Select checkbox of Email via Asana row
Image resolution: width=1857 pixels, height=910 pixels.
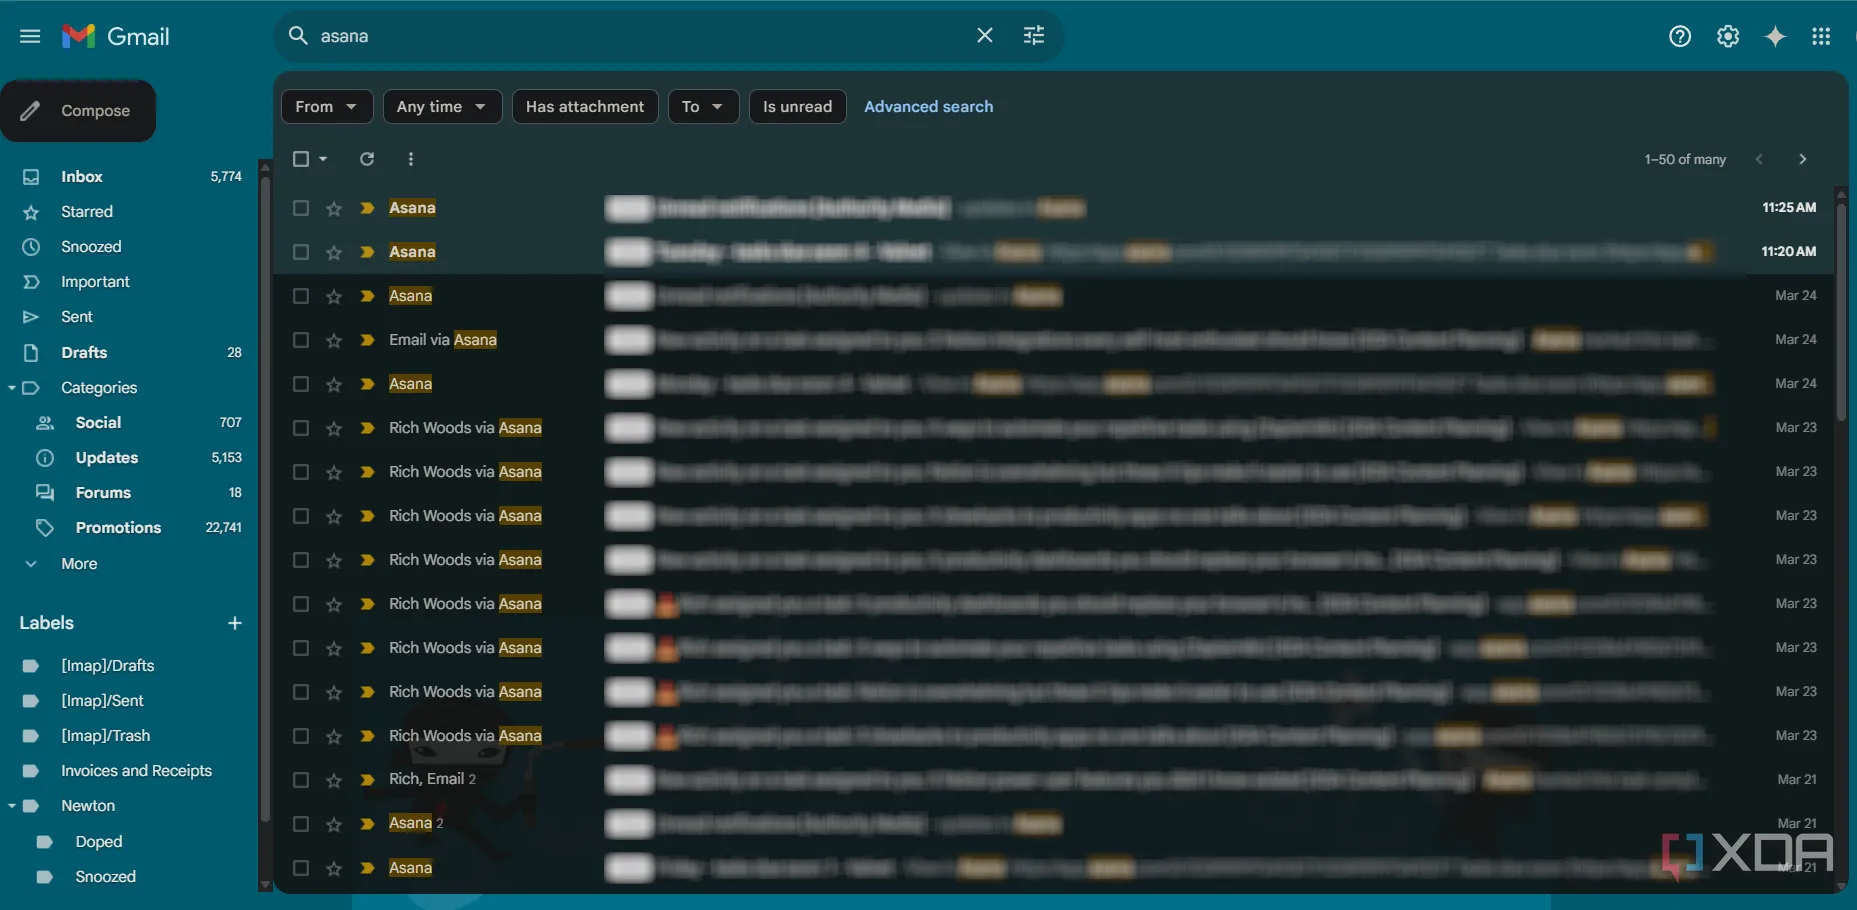pyautogui.click(x=300, y=340)
